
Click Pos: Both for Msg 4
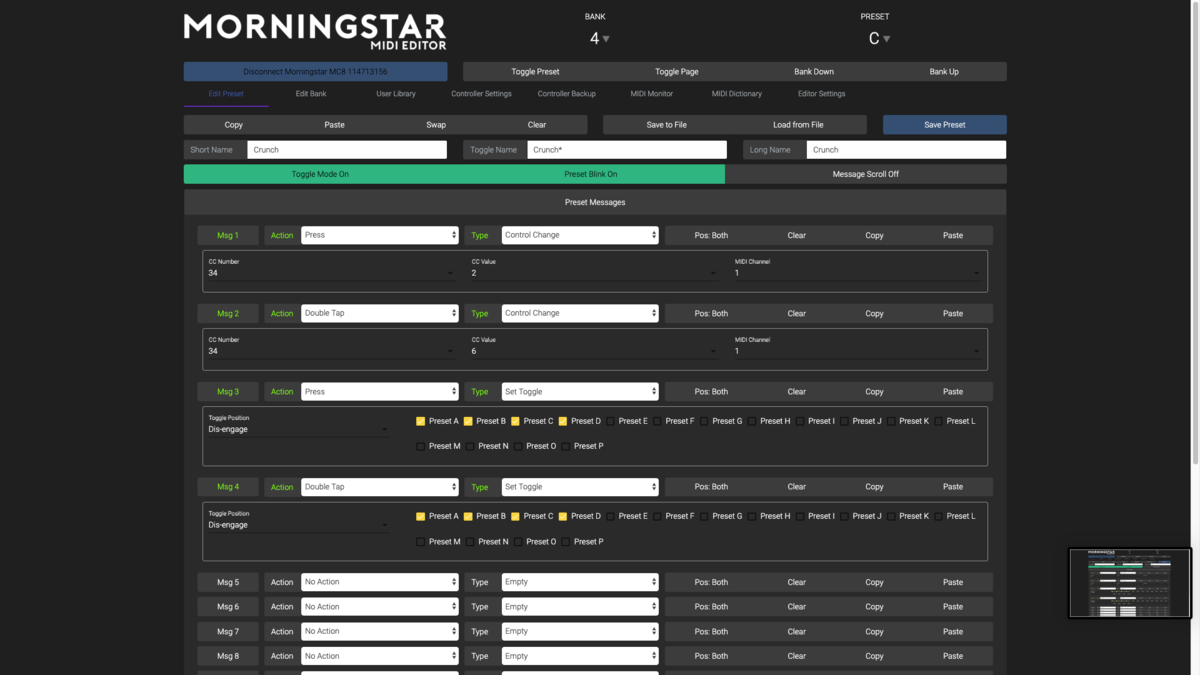711,487
